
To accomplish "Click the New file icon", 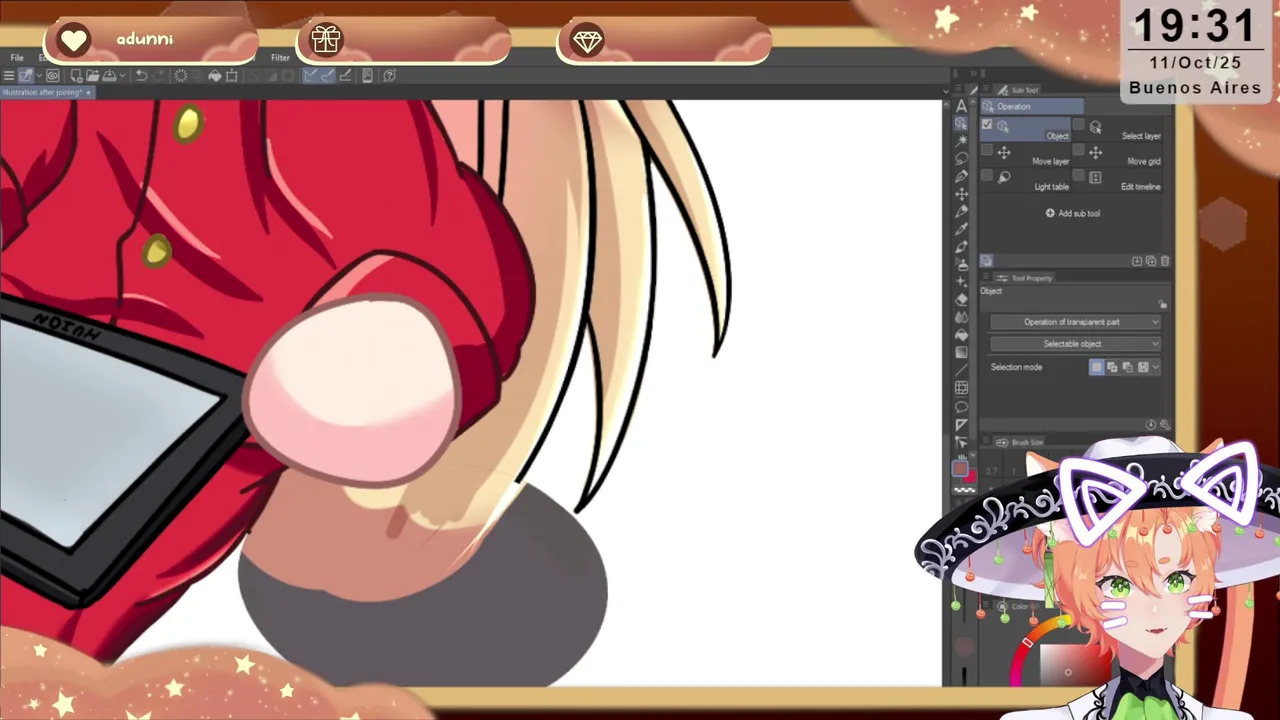I will tap(76, 76).
